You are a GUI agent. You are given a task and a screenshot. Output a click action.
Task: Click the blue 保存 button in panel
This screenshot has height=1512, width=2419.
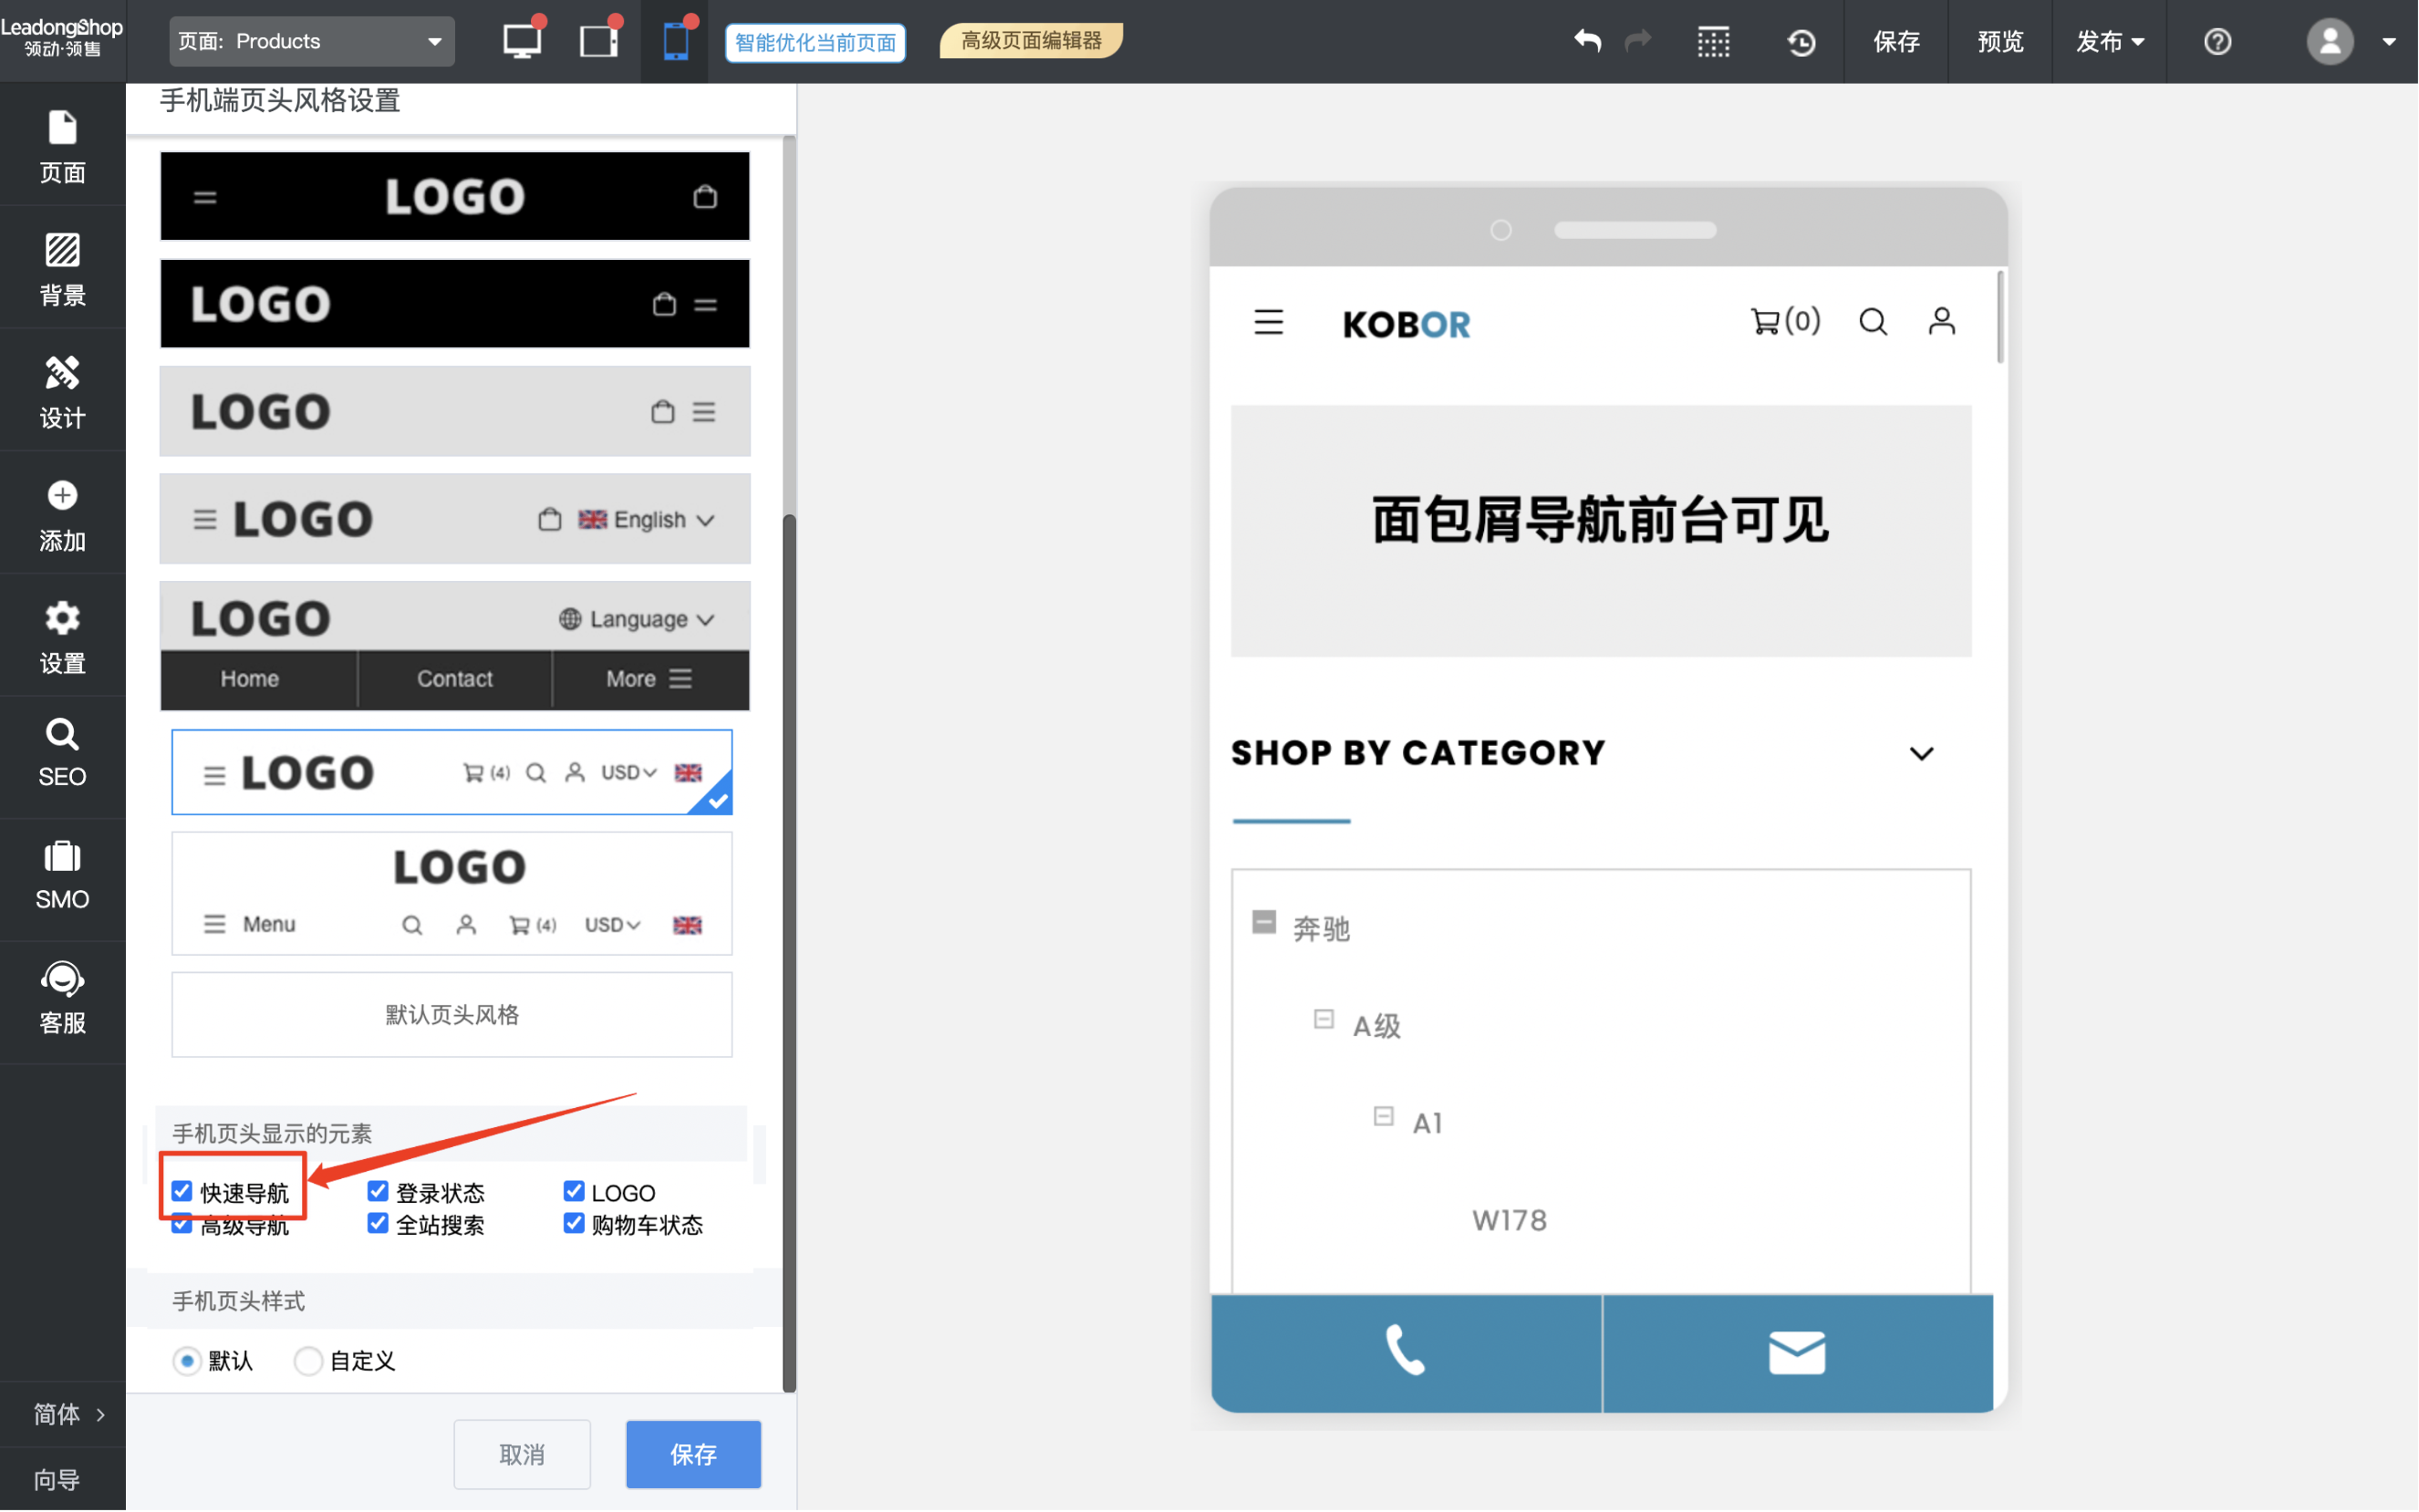click(693, 1453)
